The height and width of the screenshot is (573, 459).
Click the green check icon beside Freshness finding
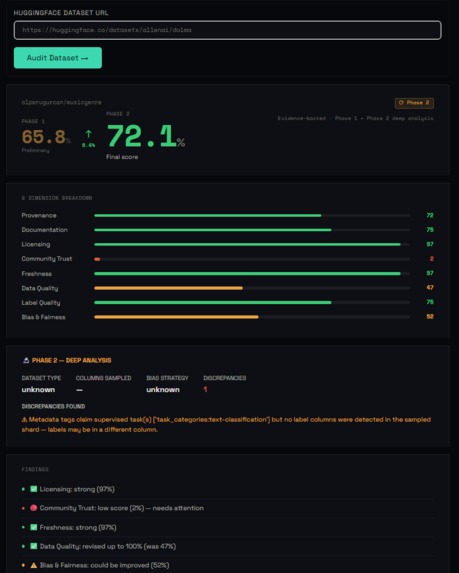tap(34, 527)
